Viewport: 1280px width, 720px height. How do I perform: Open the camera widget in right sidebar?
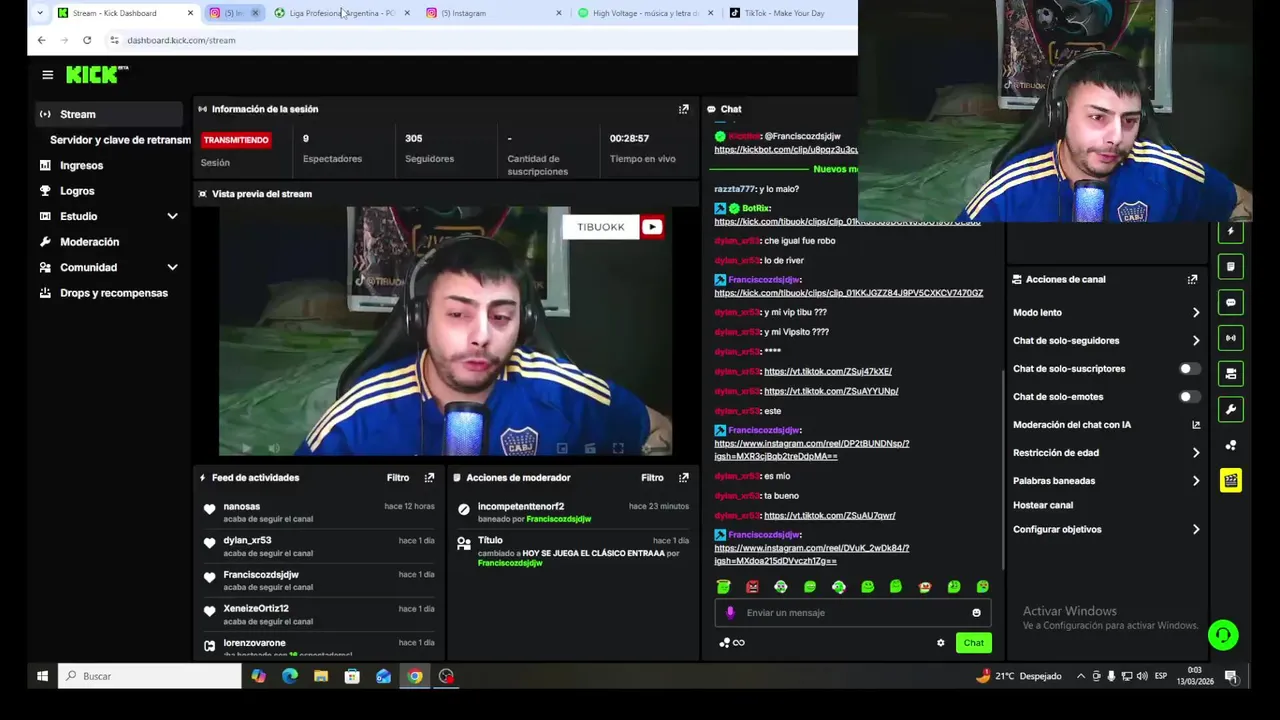pos(1231,374)
